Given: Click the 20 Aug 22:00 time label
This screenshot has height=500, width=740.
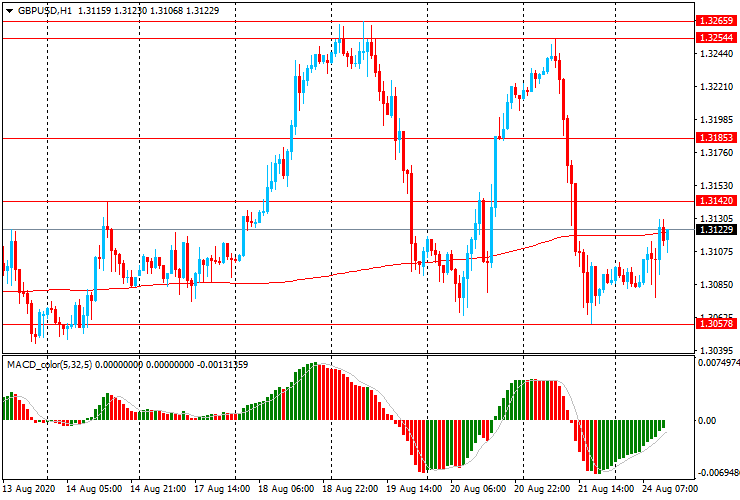Looking at the screenshot, I should click(x=543, y=488).
